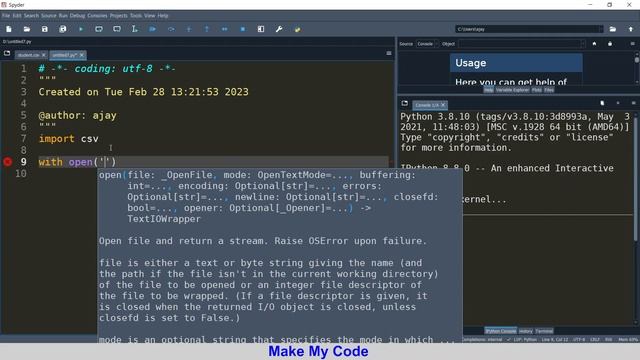Open the PYTHONPATH manager
Viewport: 640px width, 360px height.
click(x=297, y=29)
